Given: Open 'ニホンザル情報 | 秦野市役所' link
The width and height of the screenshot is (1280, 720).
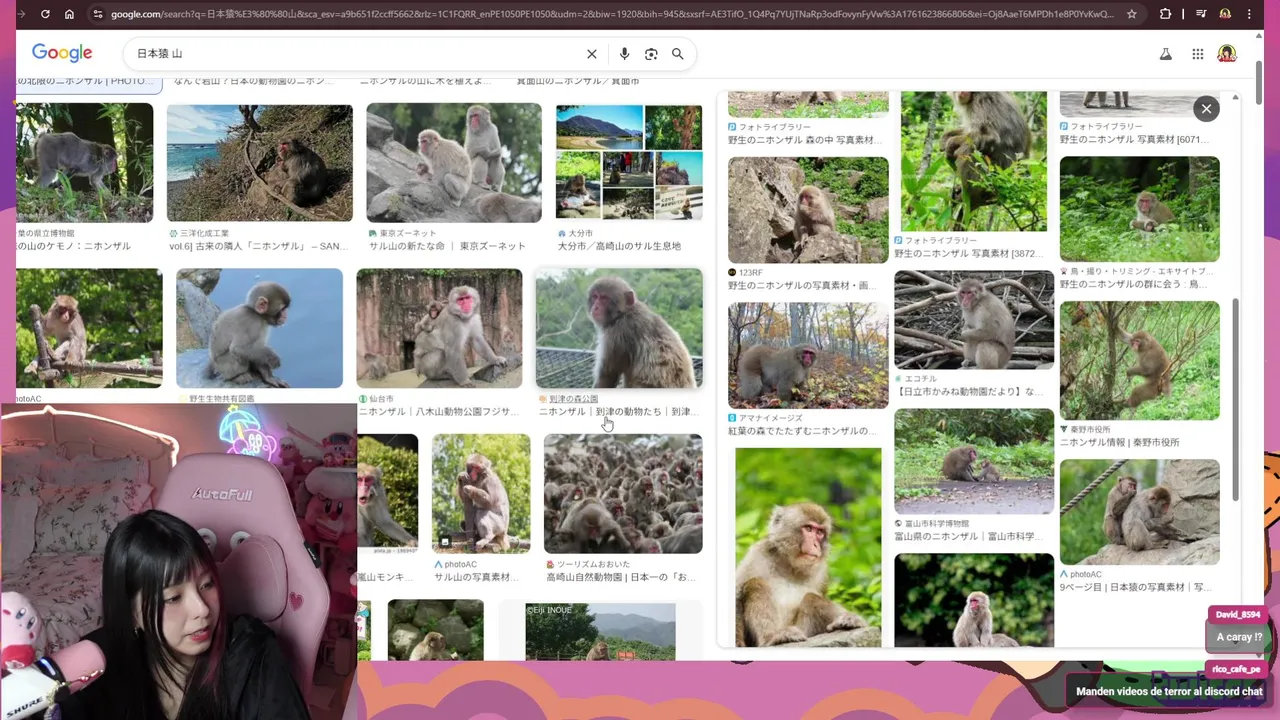Looking at the screenshot, I should (x=1119, y=442).
